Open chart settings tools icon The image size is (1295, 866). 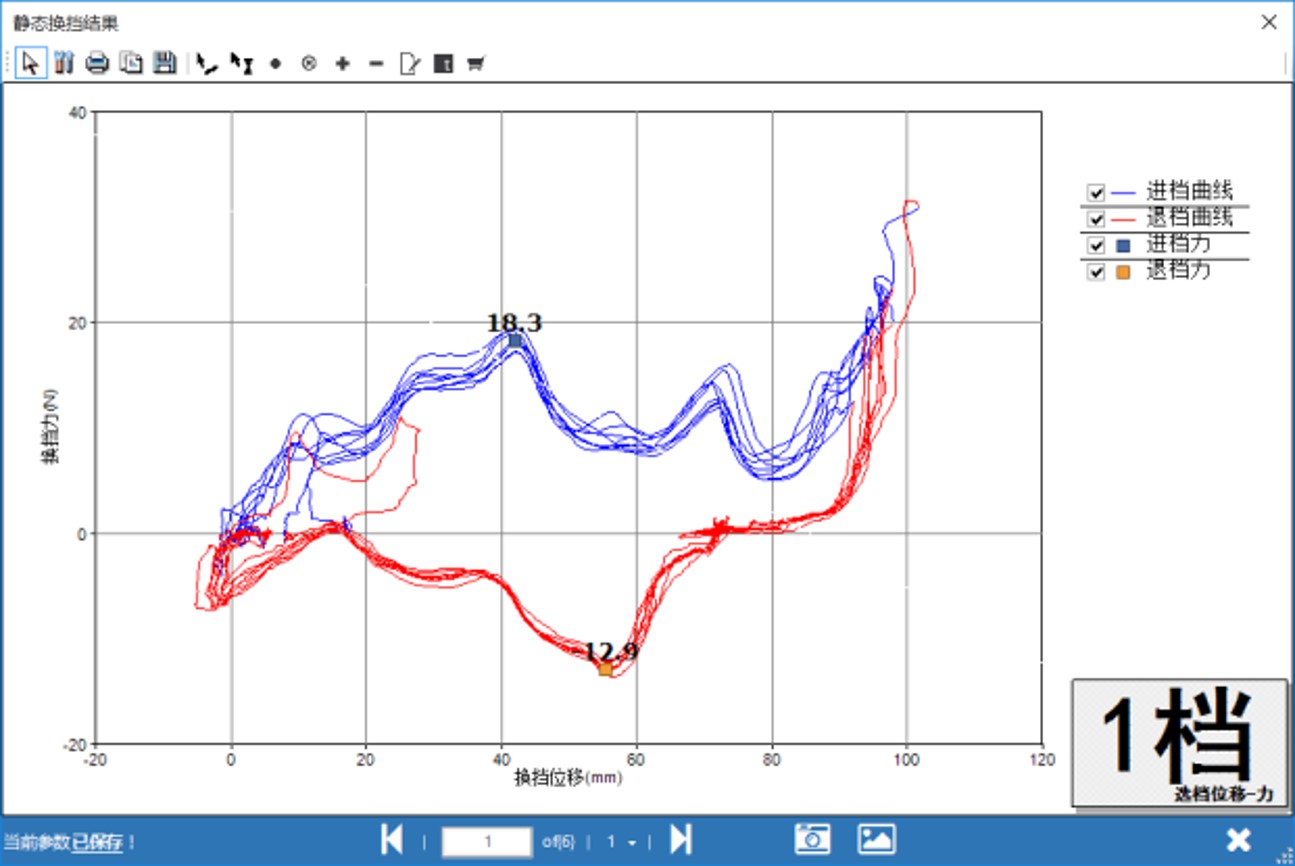tap(64, 64)
